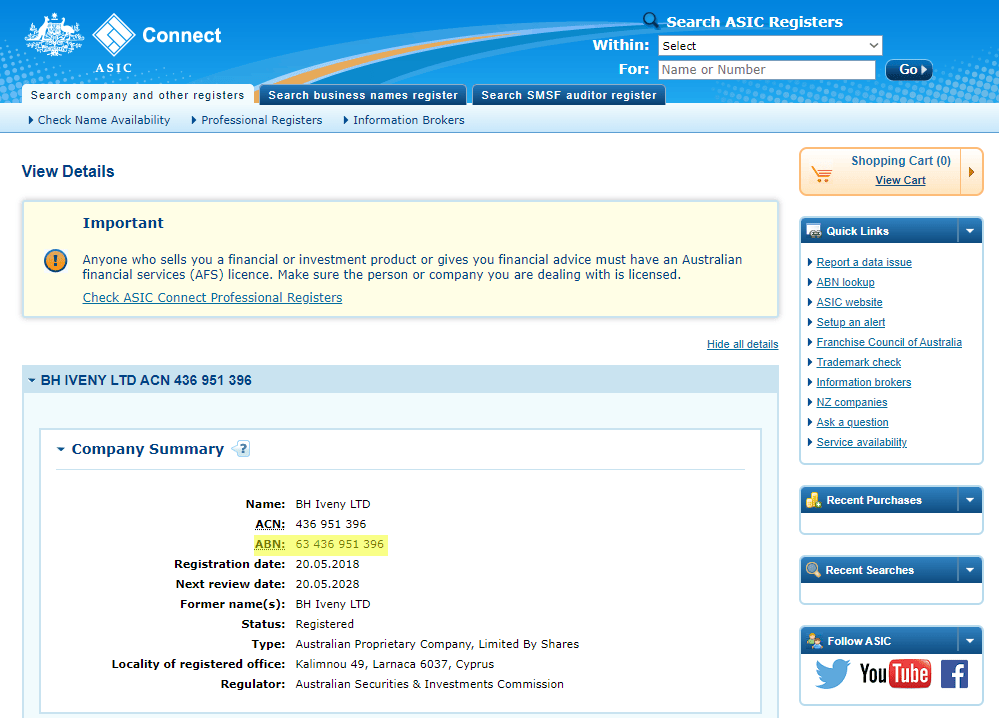This screenshot has height=718, width=999.
Task: Open the shopping cart icon
Action: 822,173
